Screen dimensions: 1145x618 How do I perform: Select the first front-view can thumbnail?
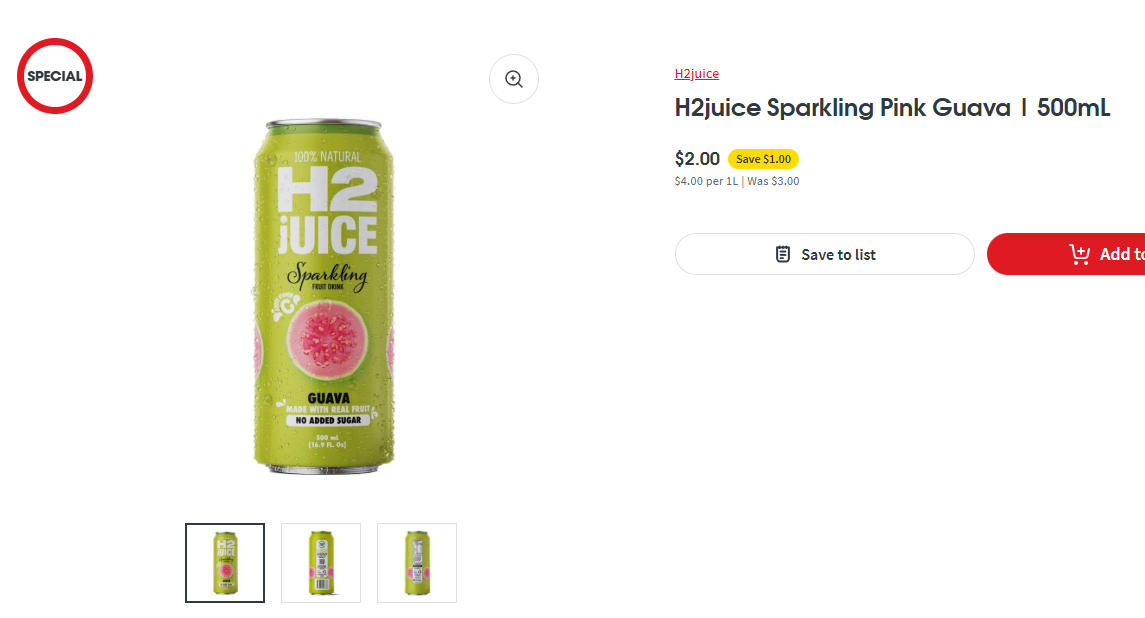(225, 563)
